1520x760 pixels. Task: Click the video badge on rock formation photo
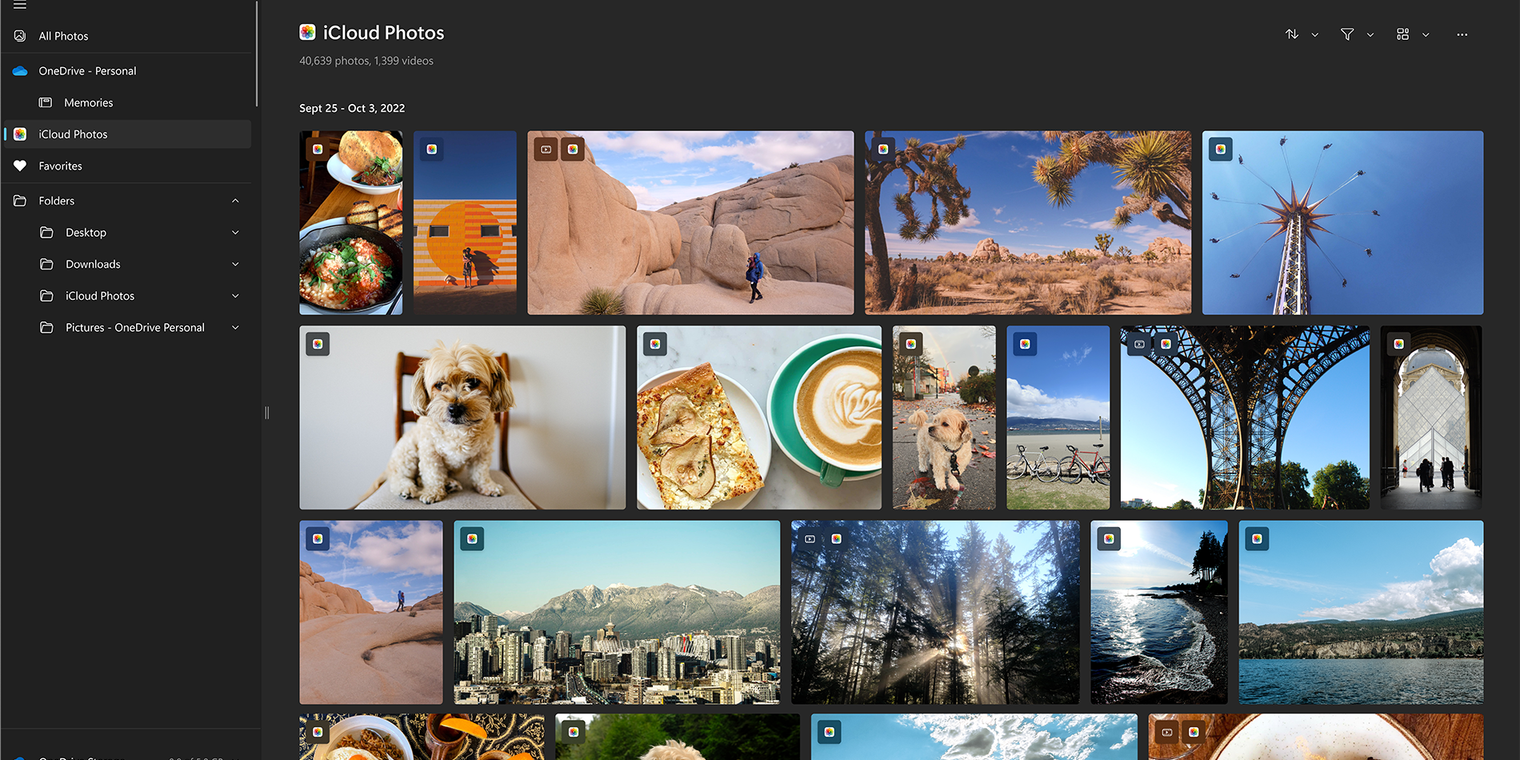coord(545,150)
